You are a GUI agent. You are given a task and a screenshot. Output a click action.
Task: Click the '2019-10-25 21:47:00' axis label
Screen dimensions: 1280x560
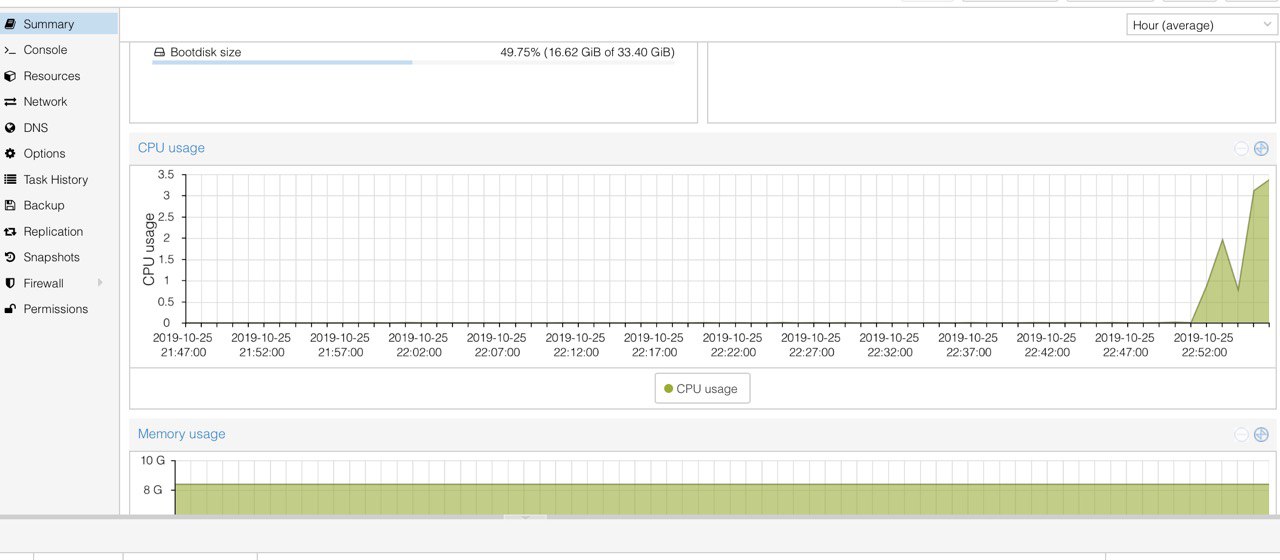182,345
